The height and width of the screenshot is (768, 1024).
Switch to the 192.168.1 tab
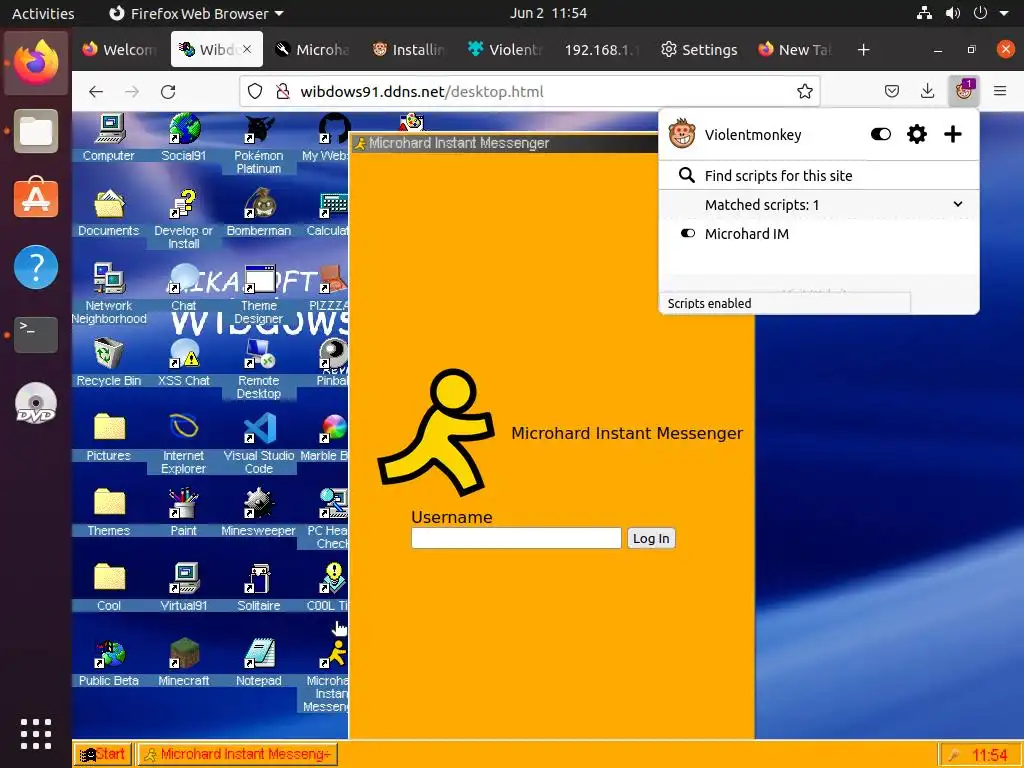tap(602, 50)
